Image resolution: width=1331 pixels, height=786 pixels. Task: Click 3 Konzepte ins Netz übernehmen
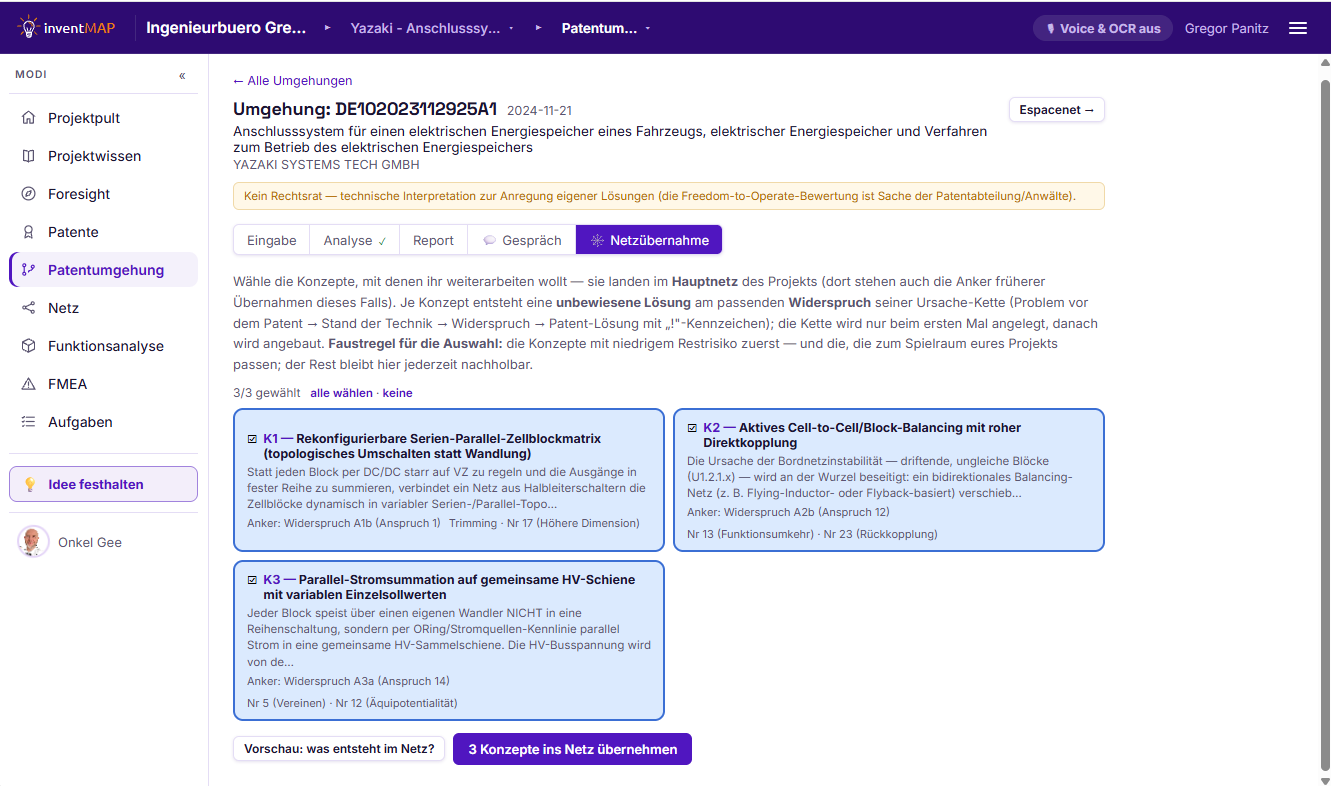point(572,749)
